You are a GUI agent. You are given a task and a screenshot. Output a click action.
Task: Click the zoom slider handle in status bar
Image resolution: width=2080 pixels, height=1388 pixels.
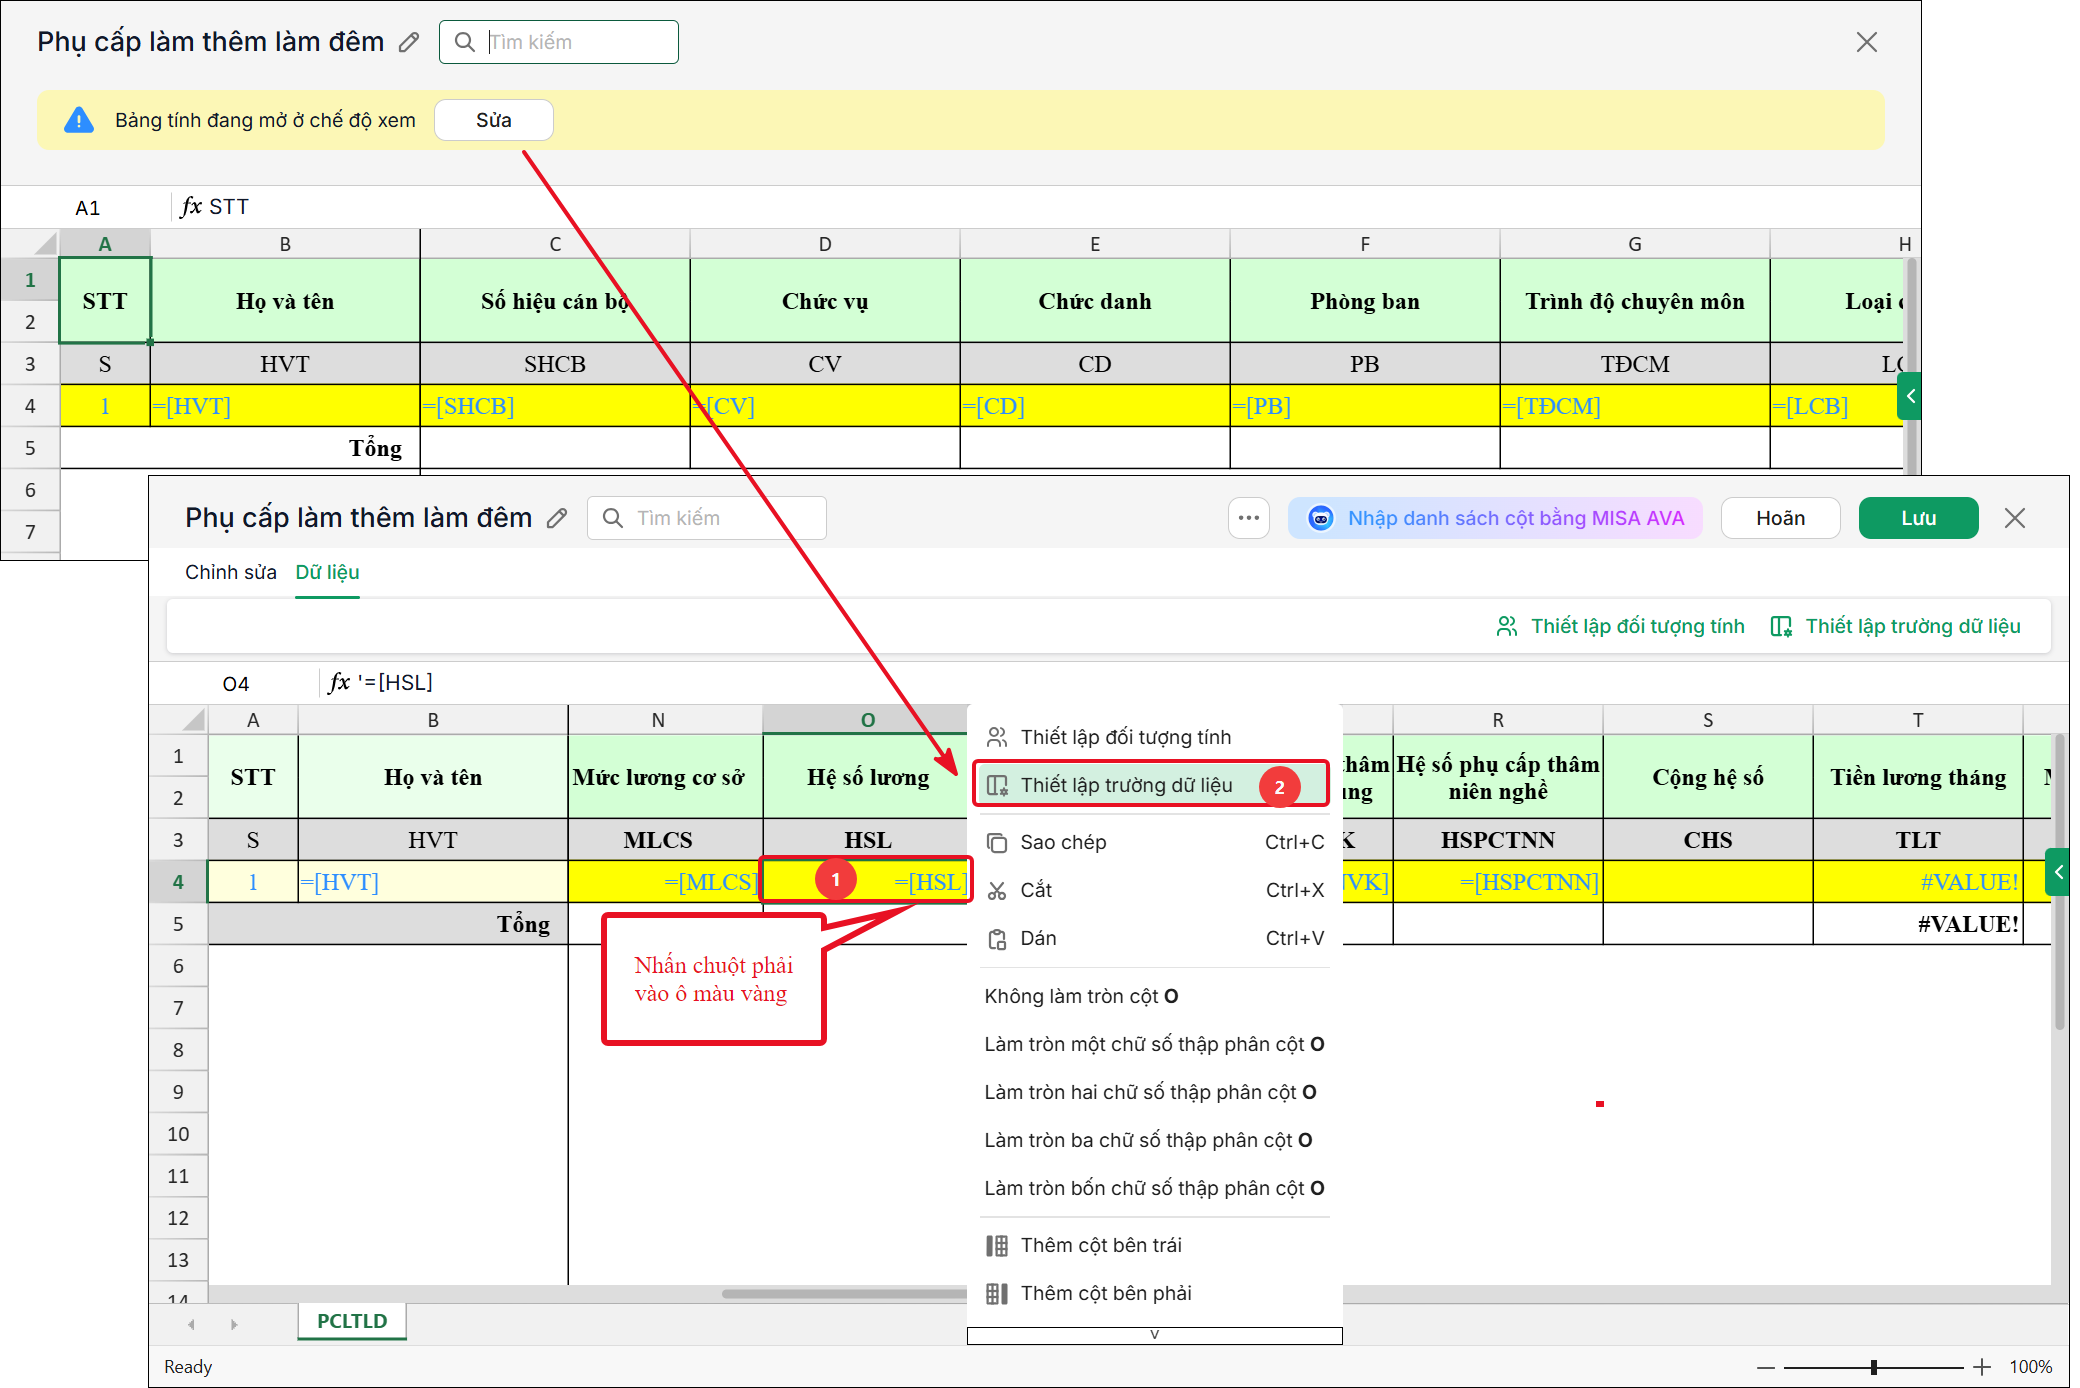[1874, 1367]
